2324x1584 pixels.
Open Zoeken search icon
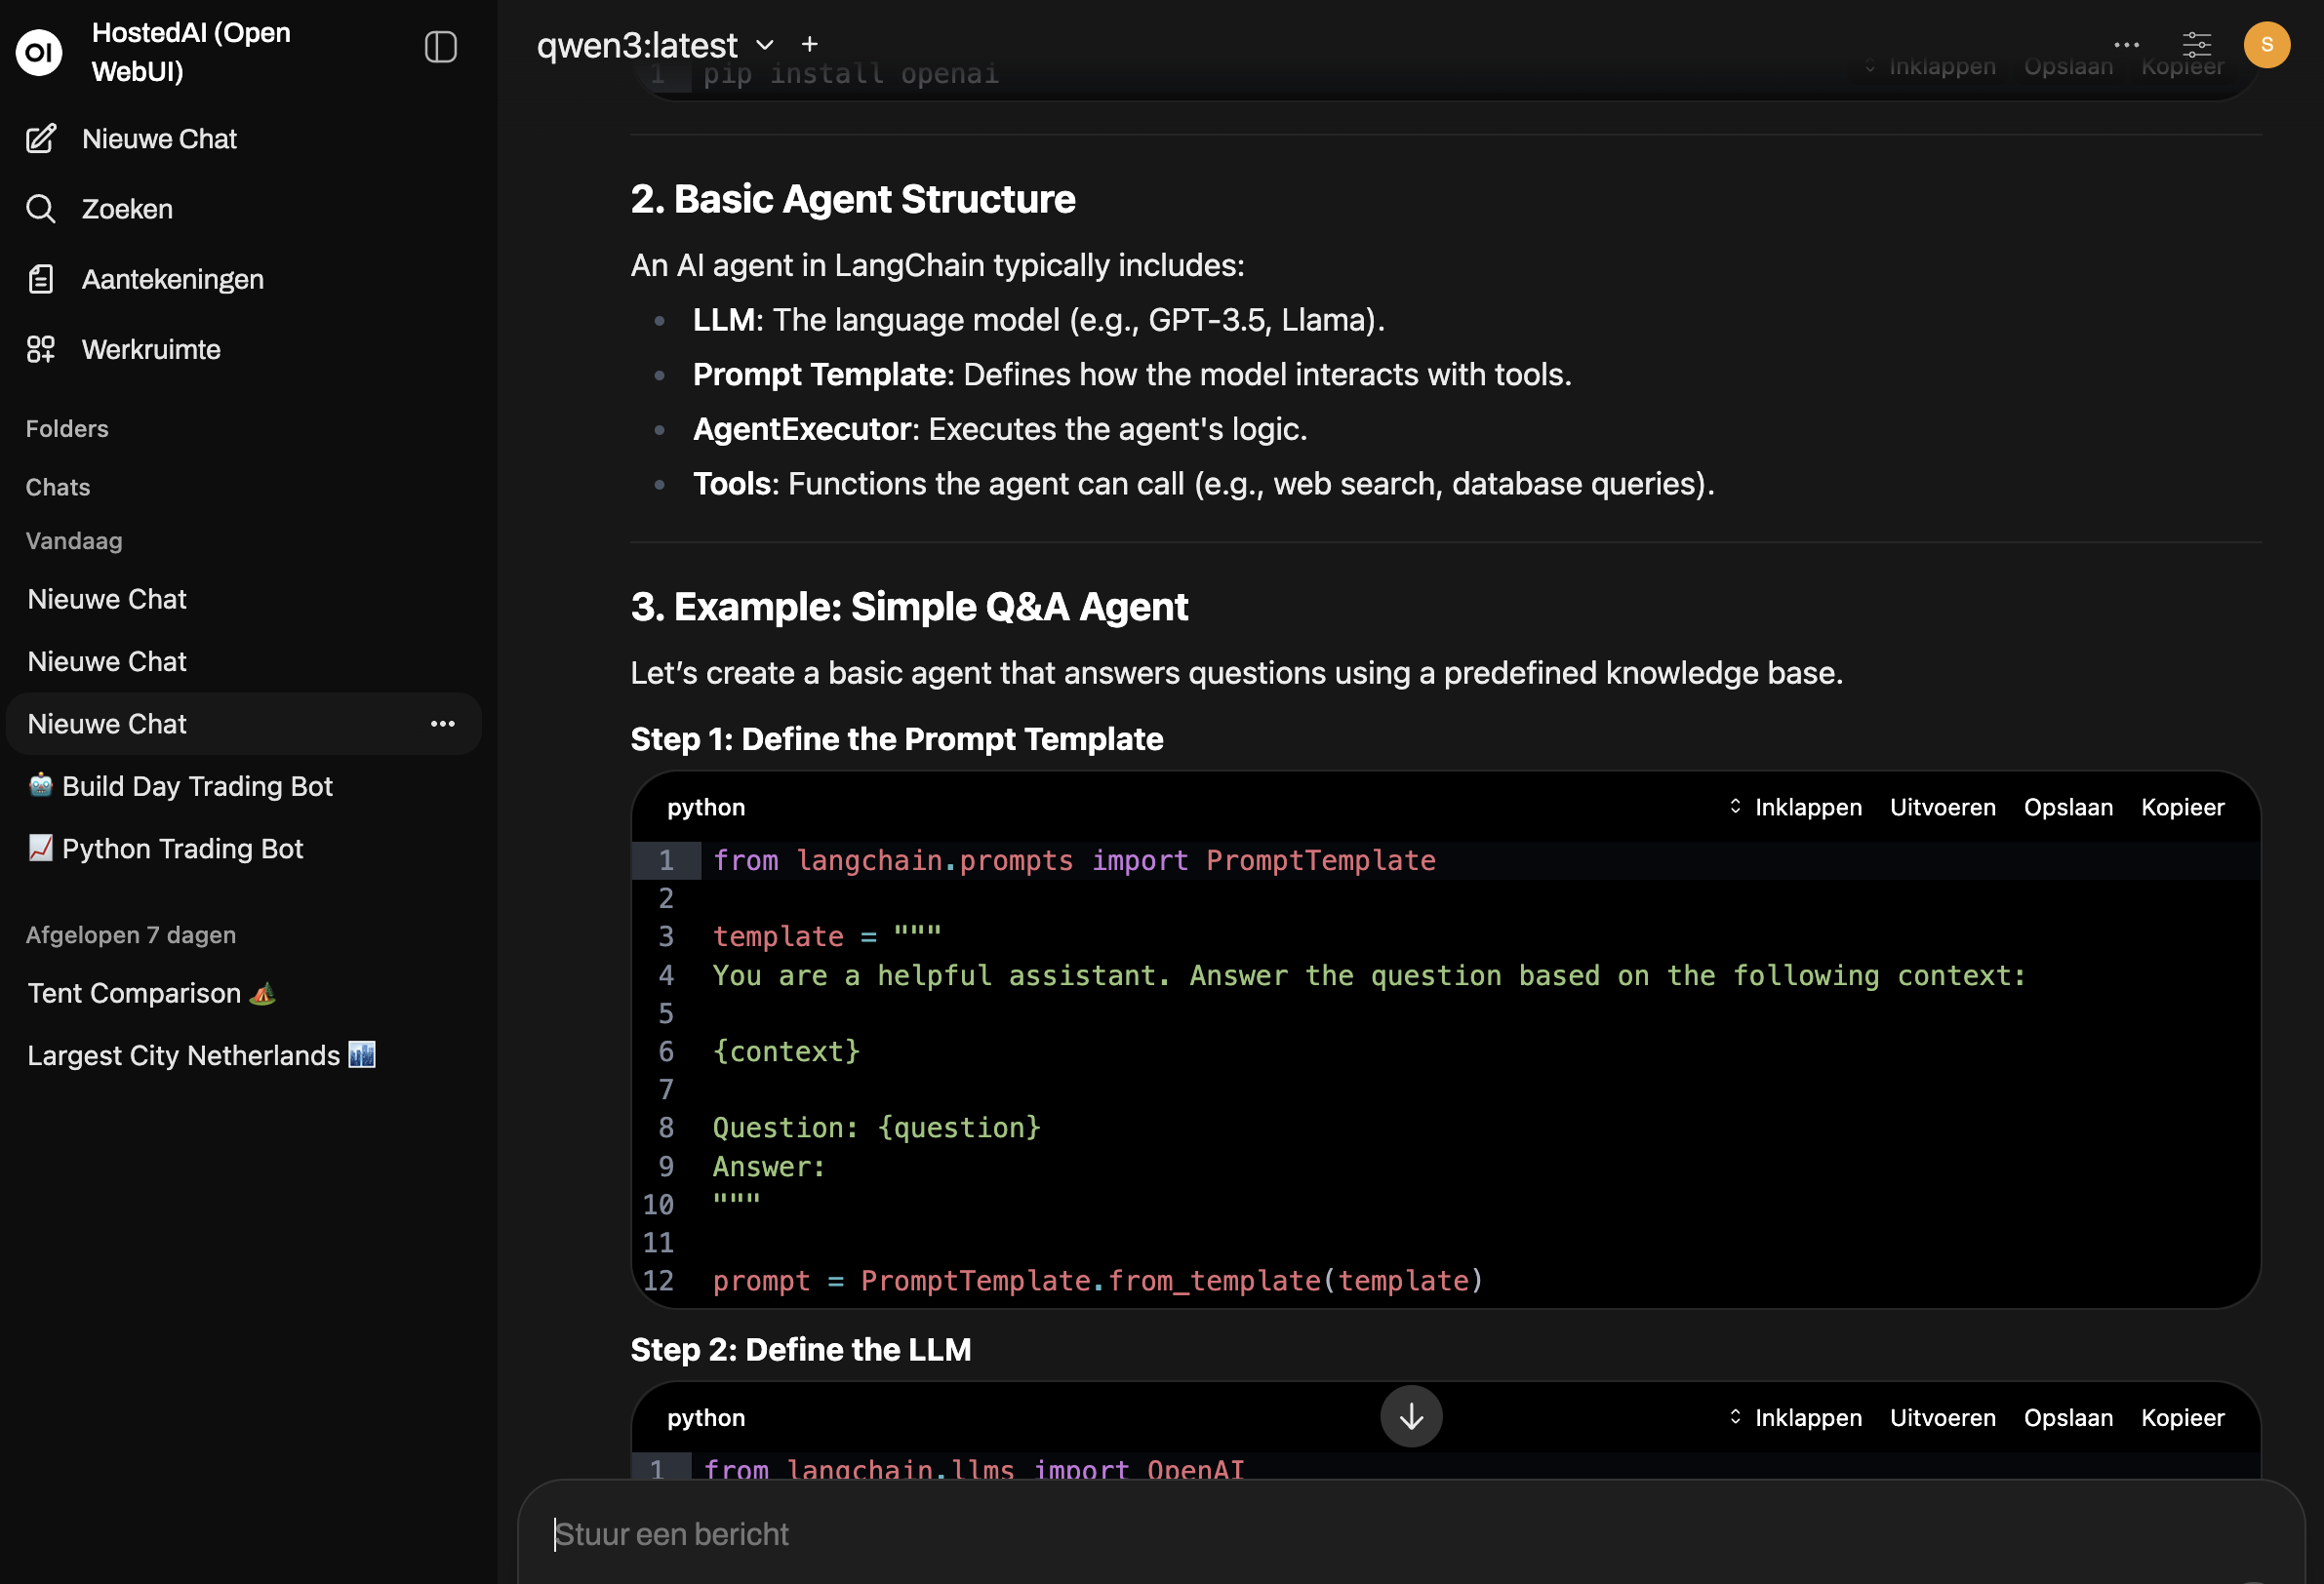click(41, 209)
